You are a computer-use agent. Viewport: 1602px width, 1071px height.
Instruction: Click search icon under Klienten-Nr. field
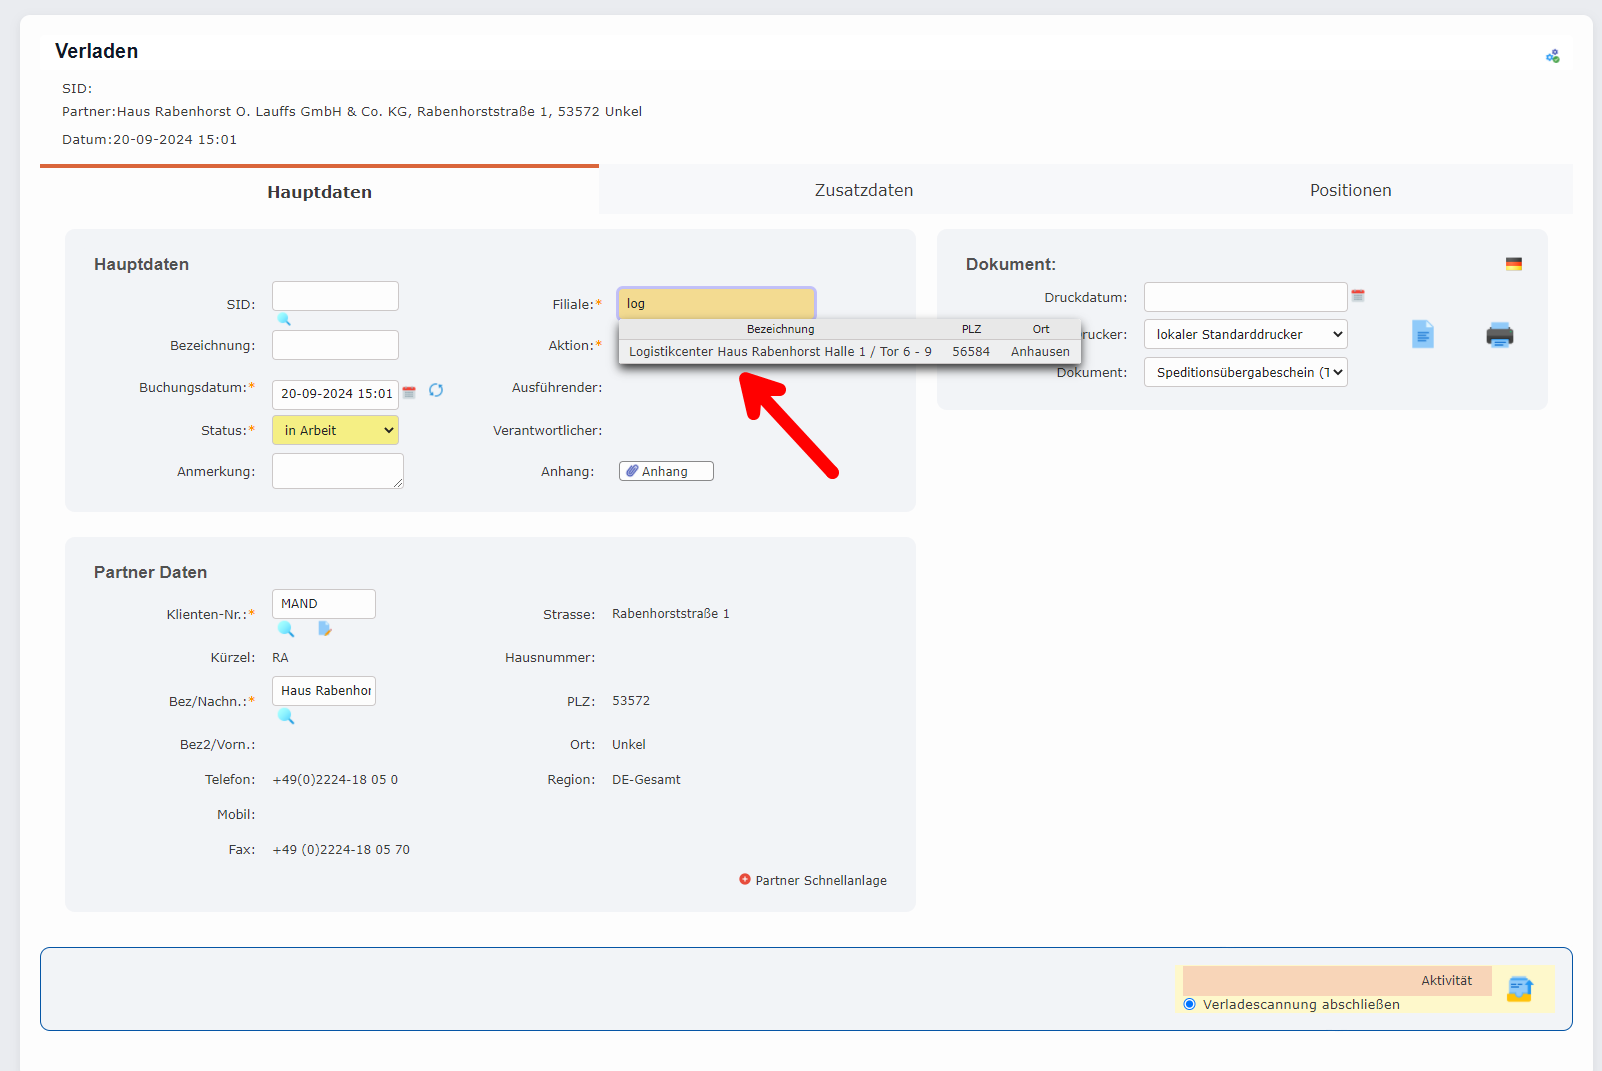[286, 629]
